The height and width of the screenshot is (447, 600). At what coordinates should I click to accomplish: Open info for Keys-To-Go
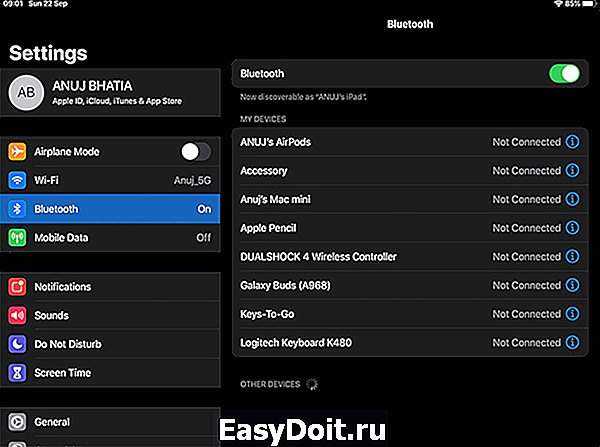(x=572, y=314)
